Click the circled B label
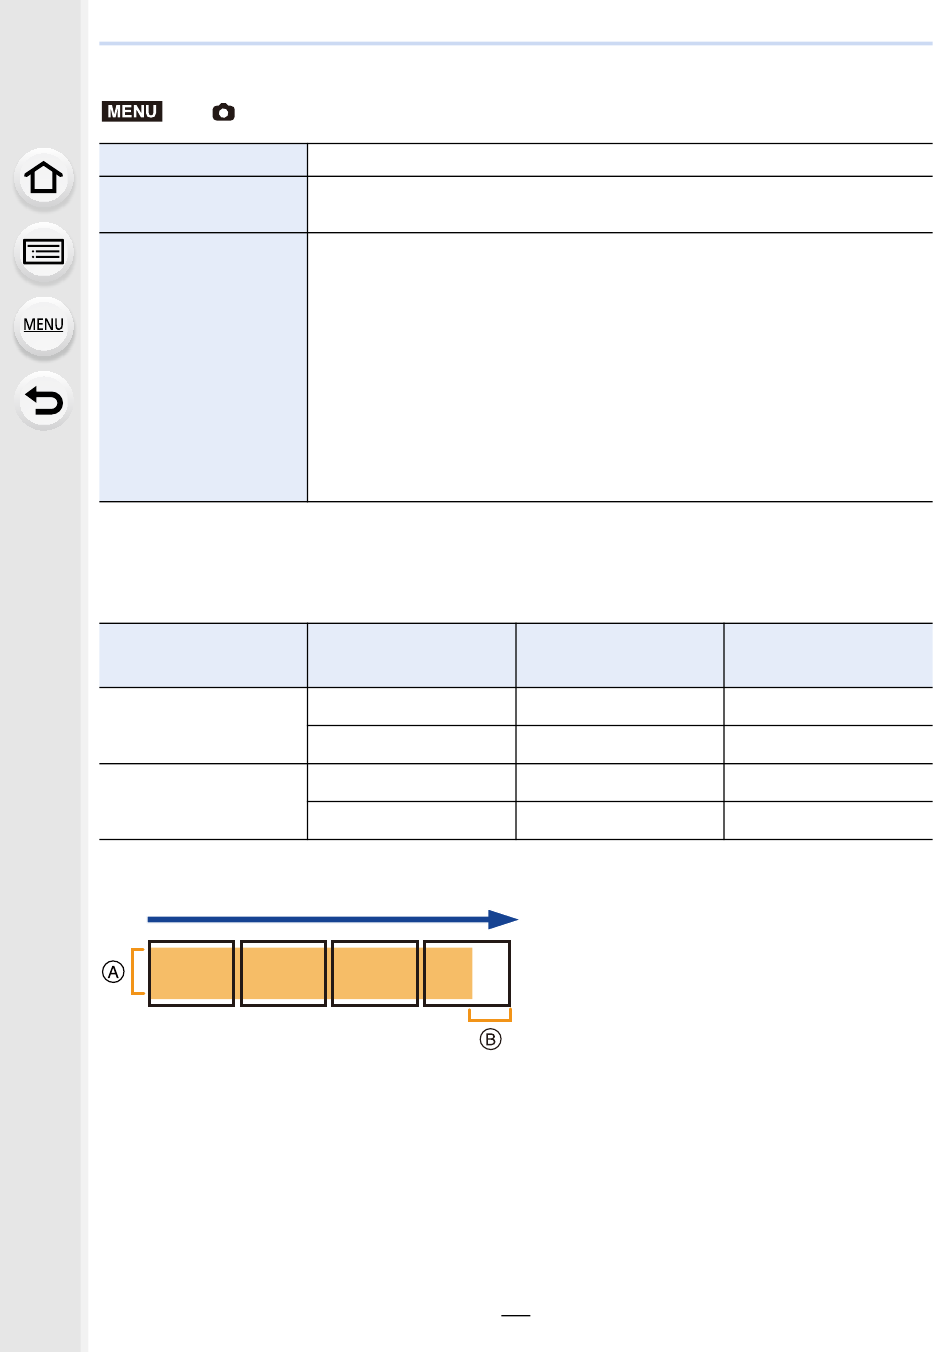 490,1039
